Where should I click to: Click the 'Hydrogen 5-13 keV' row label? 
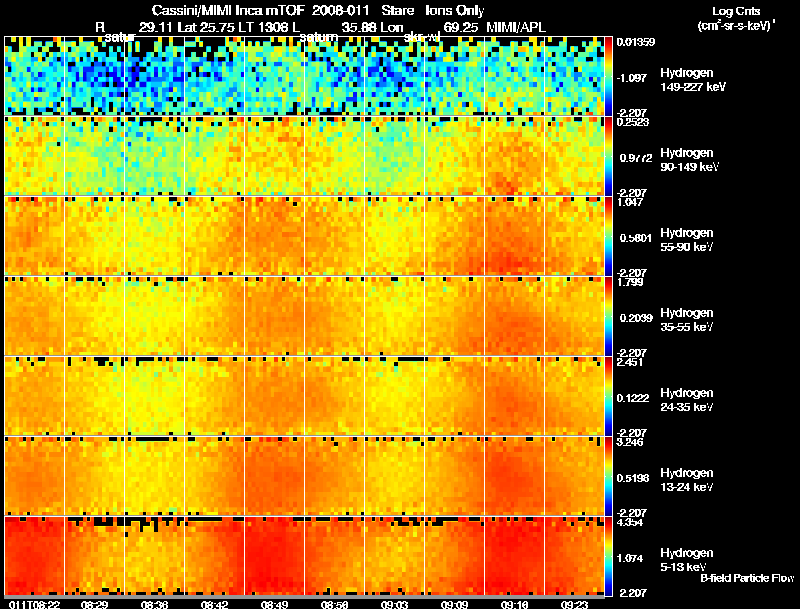click(687, 560)
